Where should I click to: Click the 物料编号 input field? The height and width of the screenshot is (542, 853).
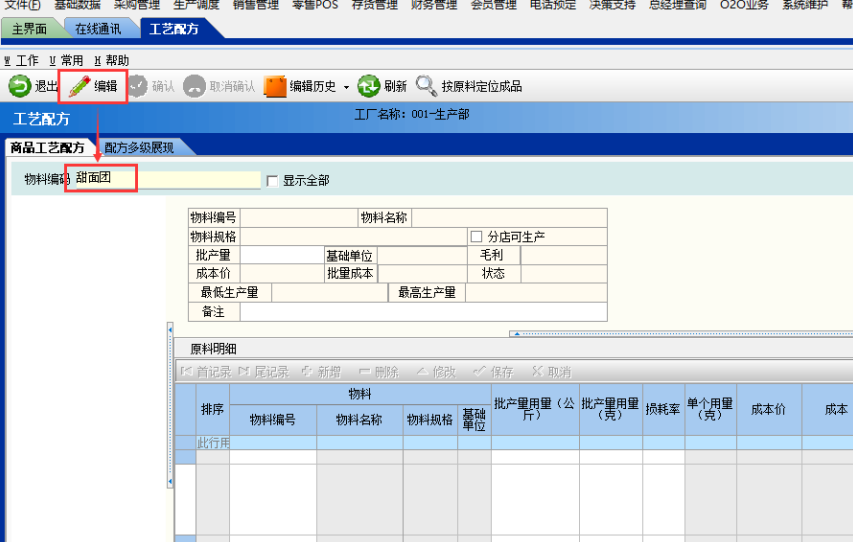pyautogui.click(x=299, y=218)
